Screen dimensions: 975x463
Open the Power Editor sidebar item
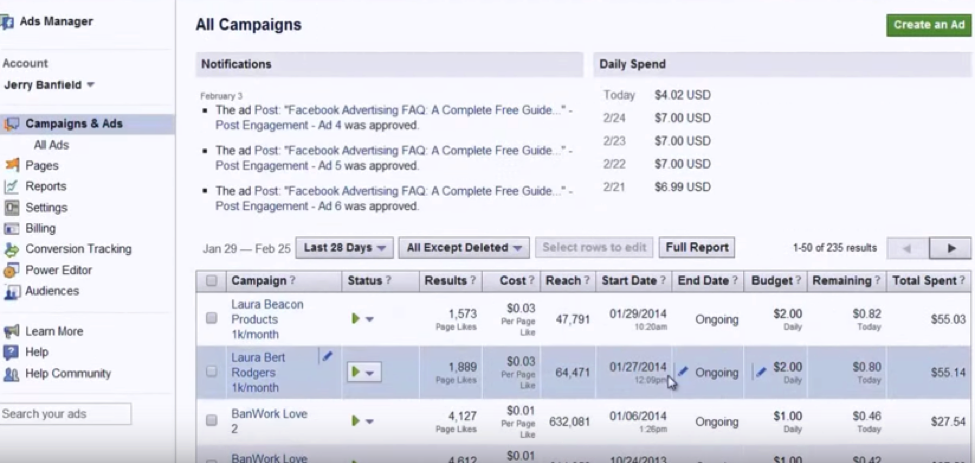[x=58, y=270]
